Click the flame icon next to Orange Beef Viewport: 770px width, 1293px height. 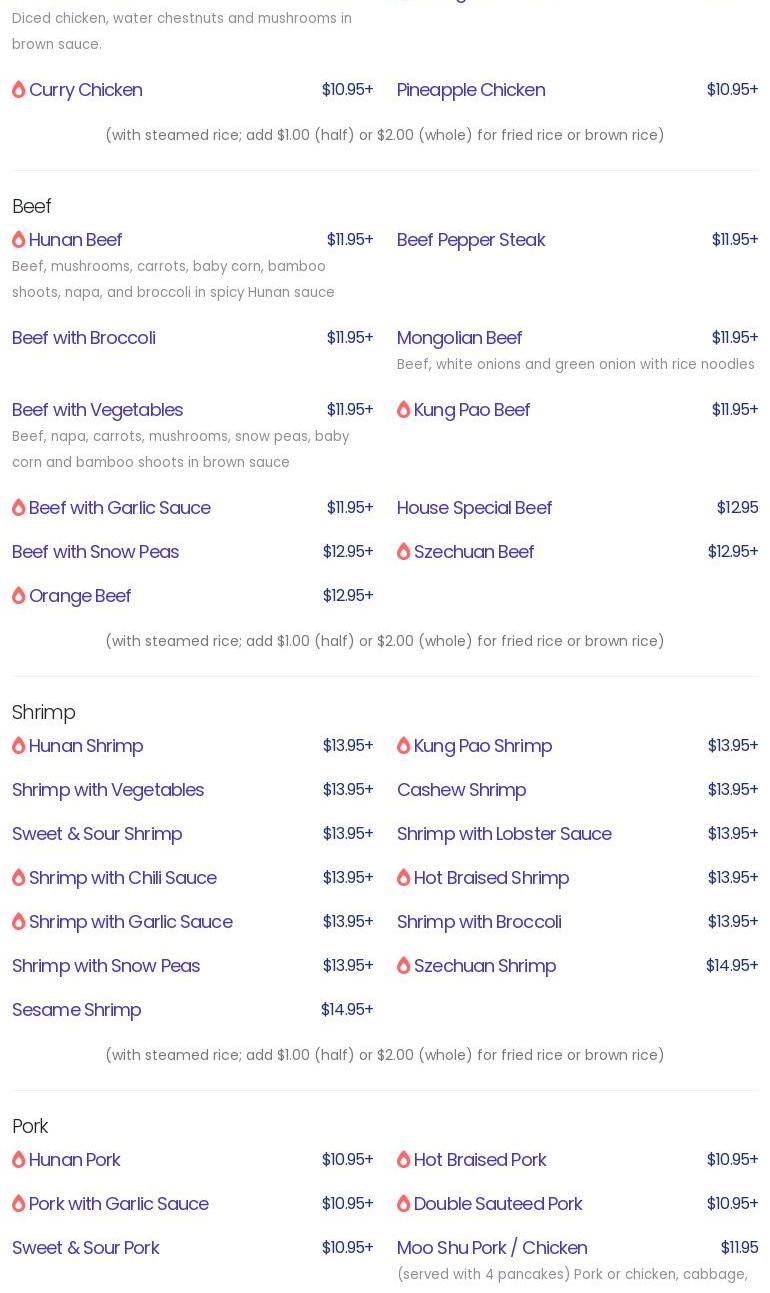[18, 596]
